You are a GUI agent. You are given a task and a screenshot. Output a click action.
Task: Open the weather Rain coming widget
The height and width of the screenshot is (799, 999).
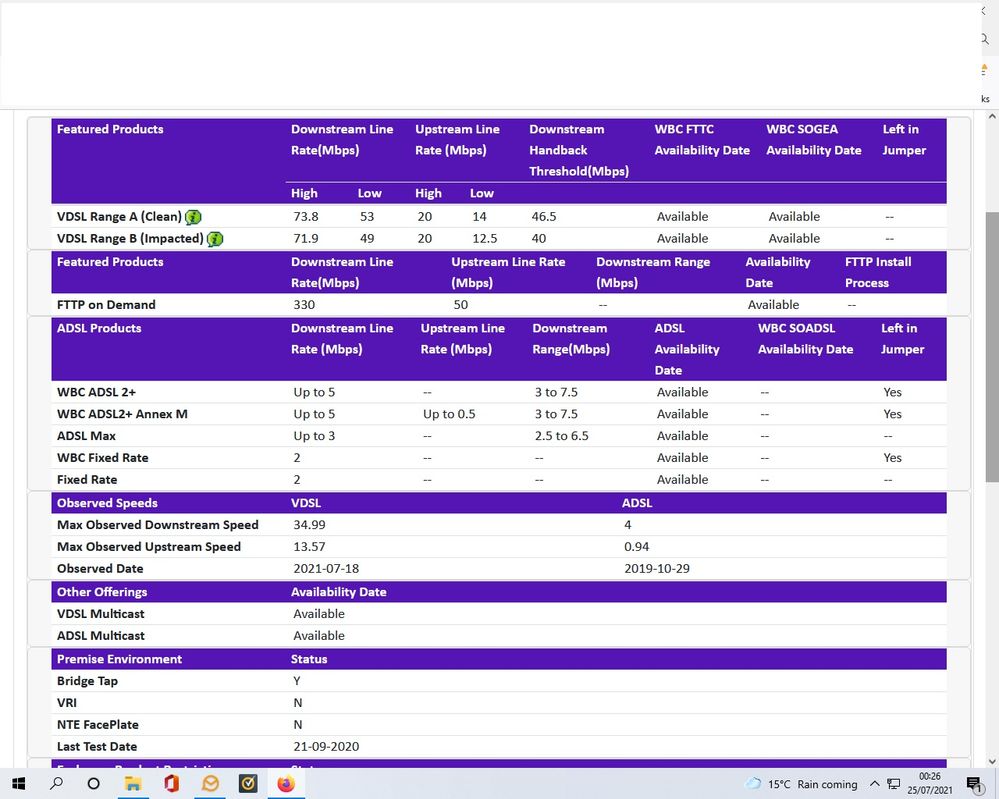(x=802, y=784)
